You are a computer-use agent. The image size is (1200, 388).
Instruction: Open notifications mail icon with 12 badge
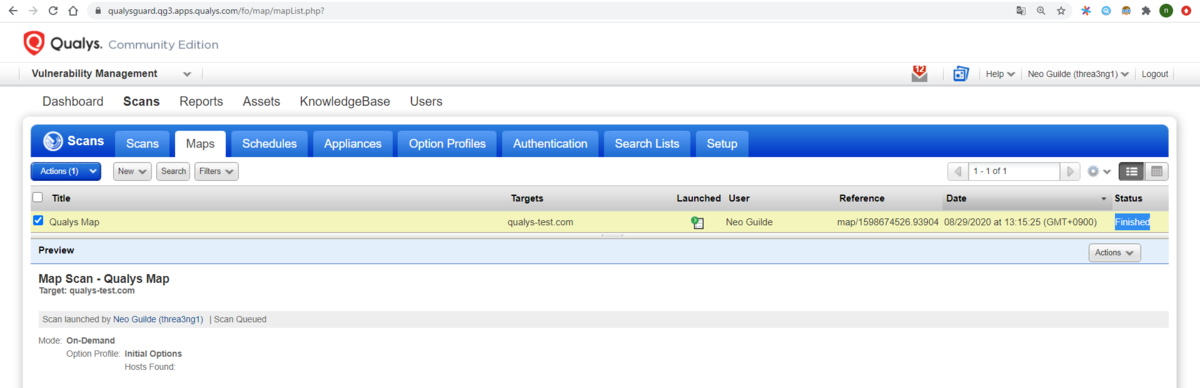coord(919,73)
